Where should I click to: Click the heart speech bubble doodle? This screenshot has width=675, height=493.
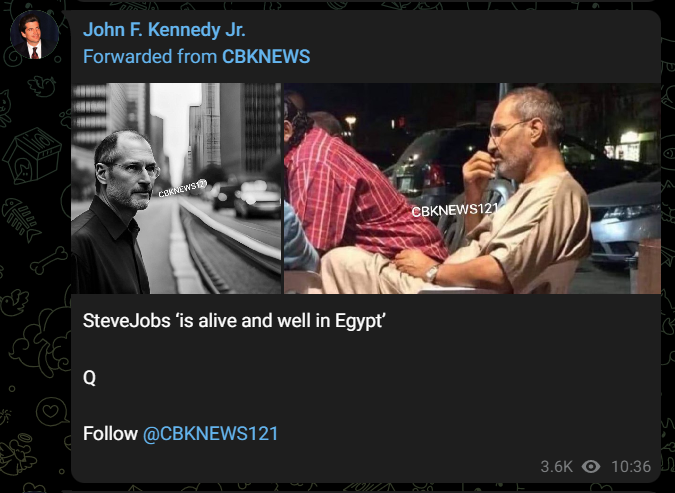tap(52, 411)
